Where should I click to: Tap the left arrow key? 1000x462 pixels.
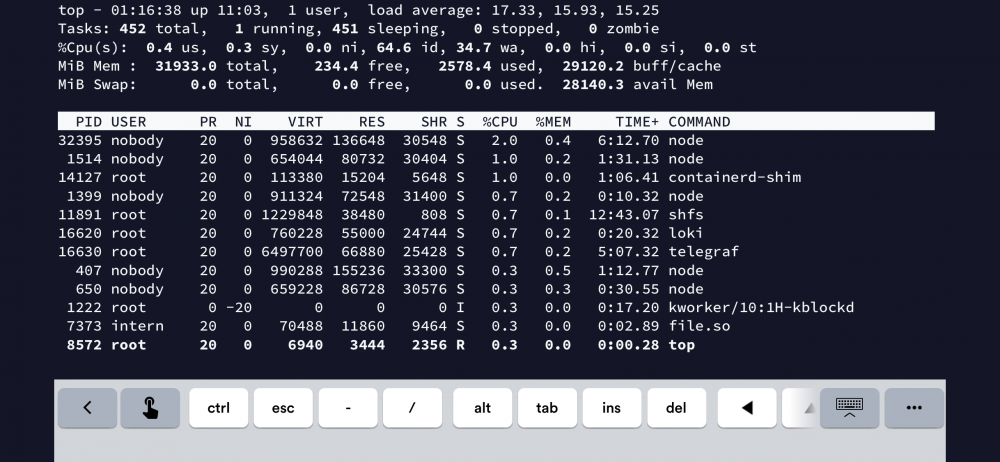click(747, 408)
